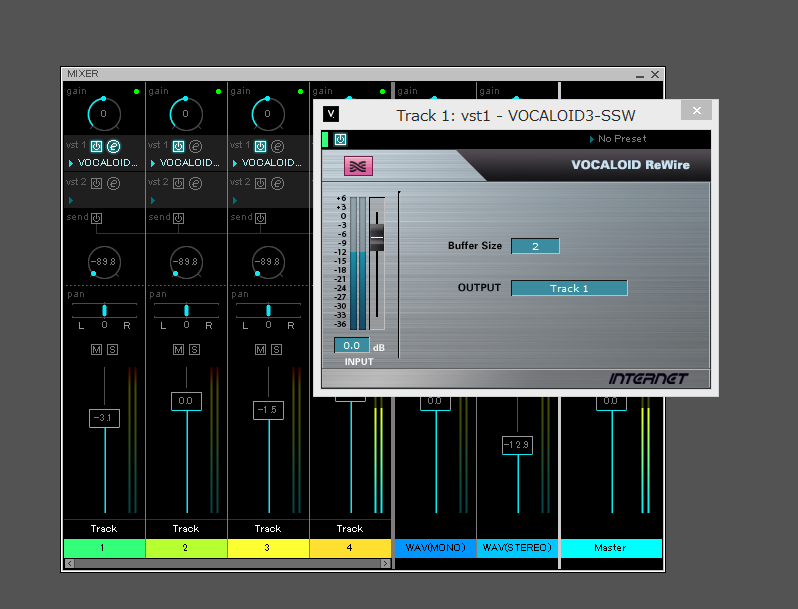
Task: Click the VOCALOID ReWire input level fader handle
Action: tap(377, 237)
